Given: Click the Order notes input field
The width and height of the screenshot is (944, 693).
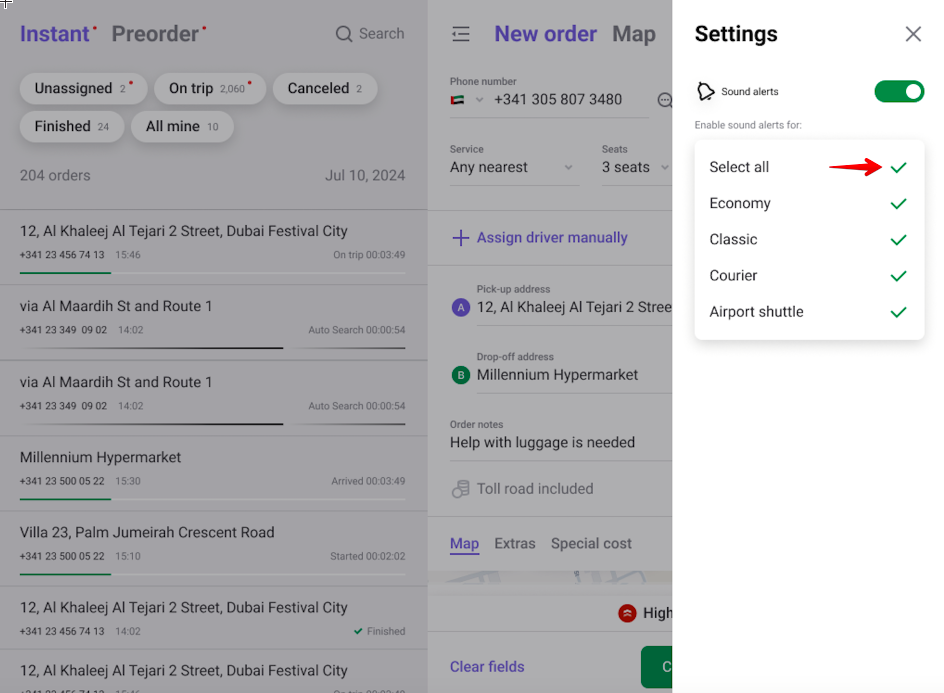Looking at the screenshot, I should click(556, 443).
